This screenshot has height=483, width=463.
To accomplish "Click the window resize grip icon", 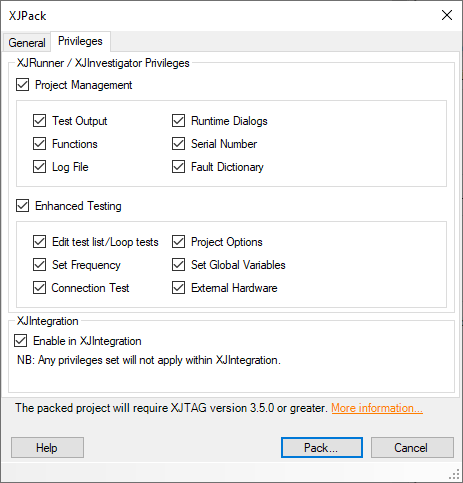I will point(455,475).
